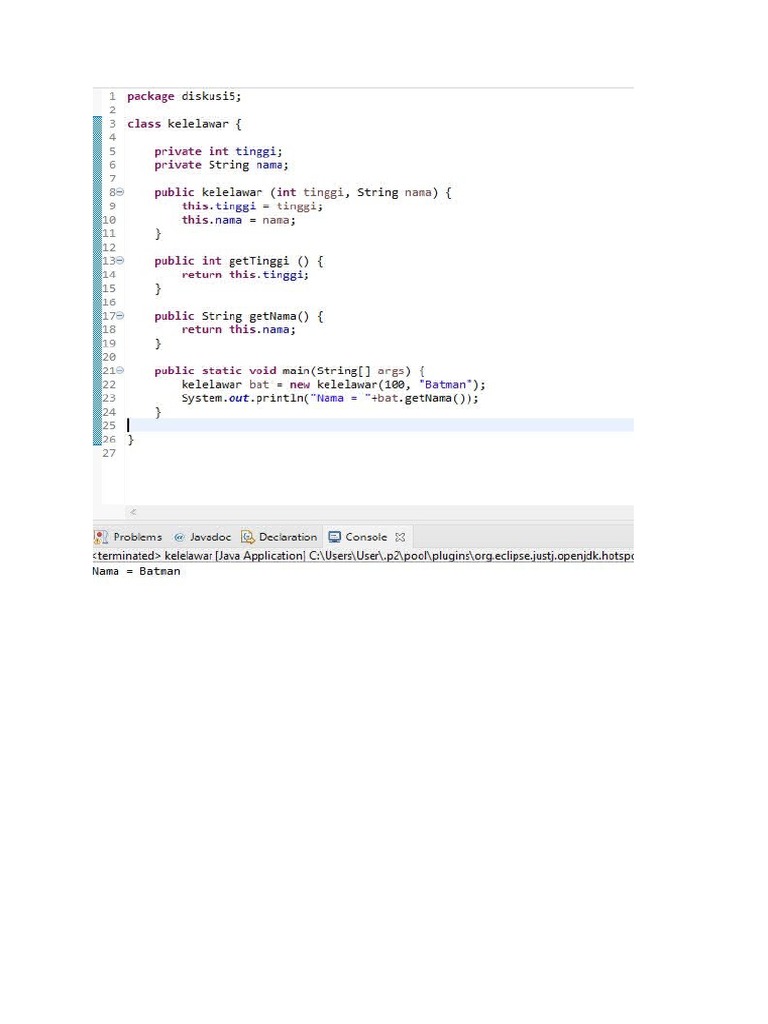The height and width of the screenshot is (1024, 768).
Task: Click line number 27 in gutter
Action: (109, 453)
